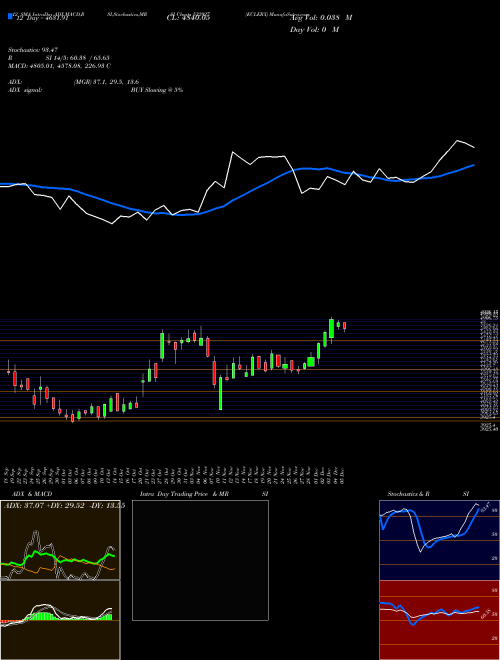Click the 'BUY Slowing @ 5%' signal text
The image size is (500, 660).
pyautogui.click(x=157, y=90)
